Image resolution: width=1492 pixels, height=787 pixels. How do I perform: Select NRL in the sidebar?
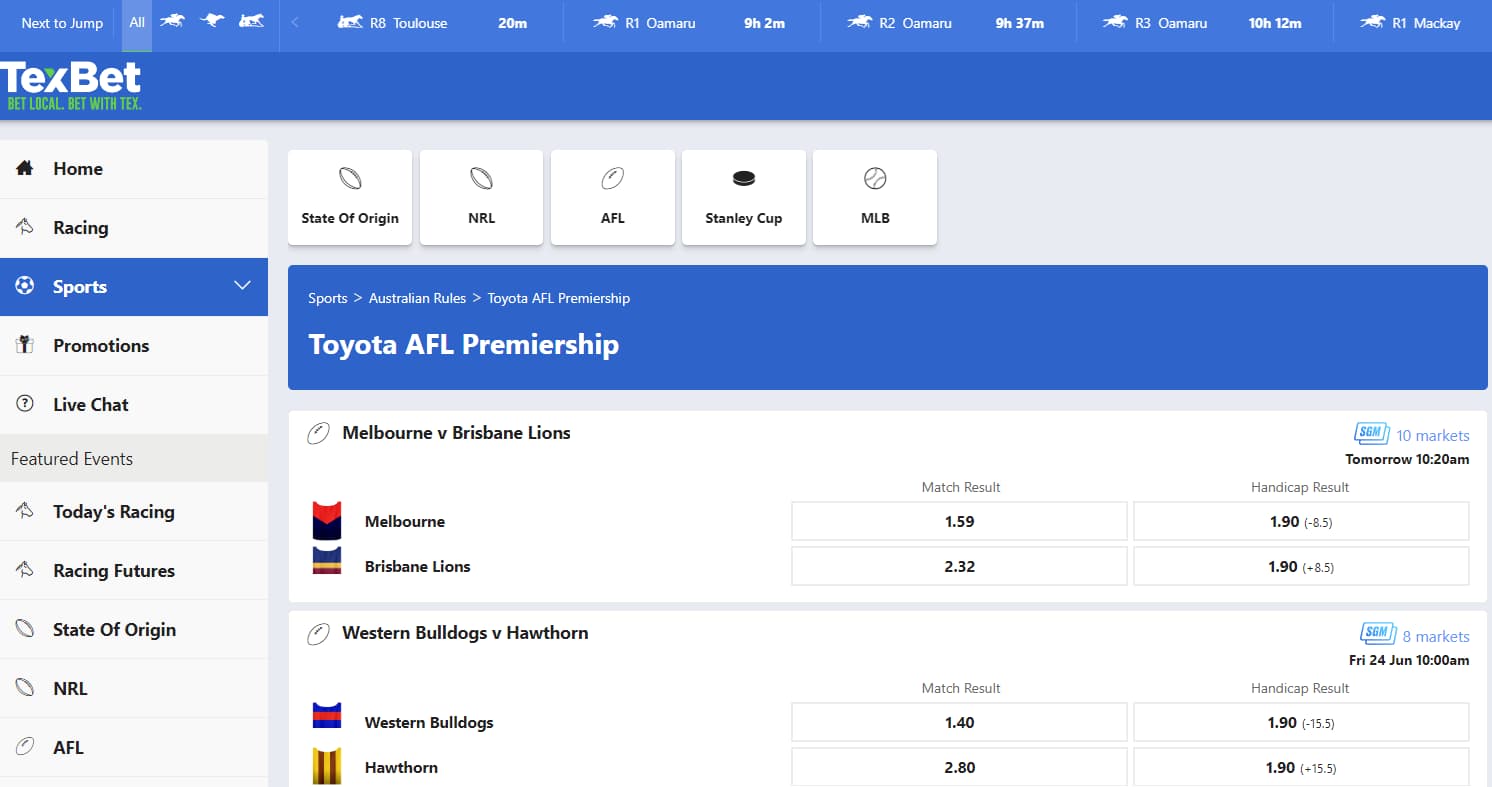pyautogui.click(x=134, y=689)
